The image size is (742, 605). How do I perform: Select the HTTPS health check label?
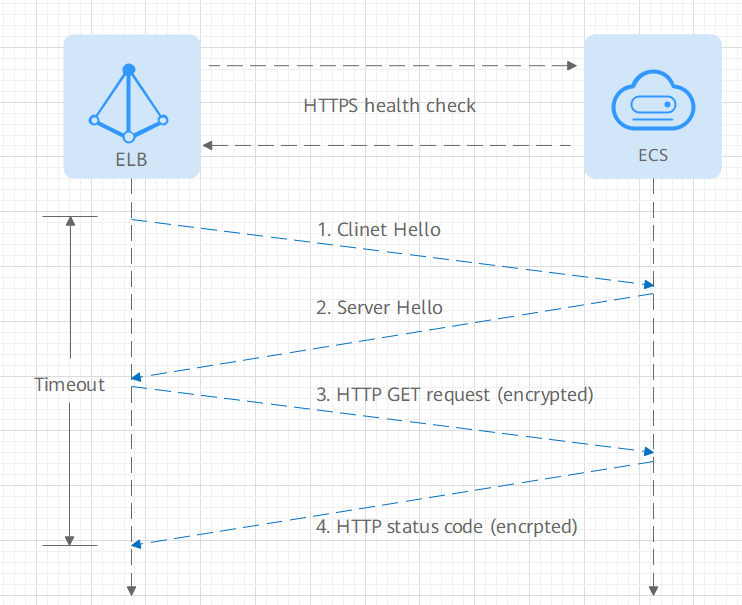390,105
